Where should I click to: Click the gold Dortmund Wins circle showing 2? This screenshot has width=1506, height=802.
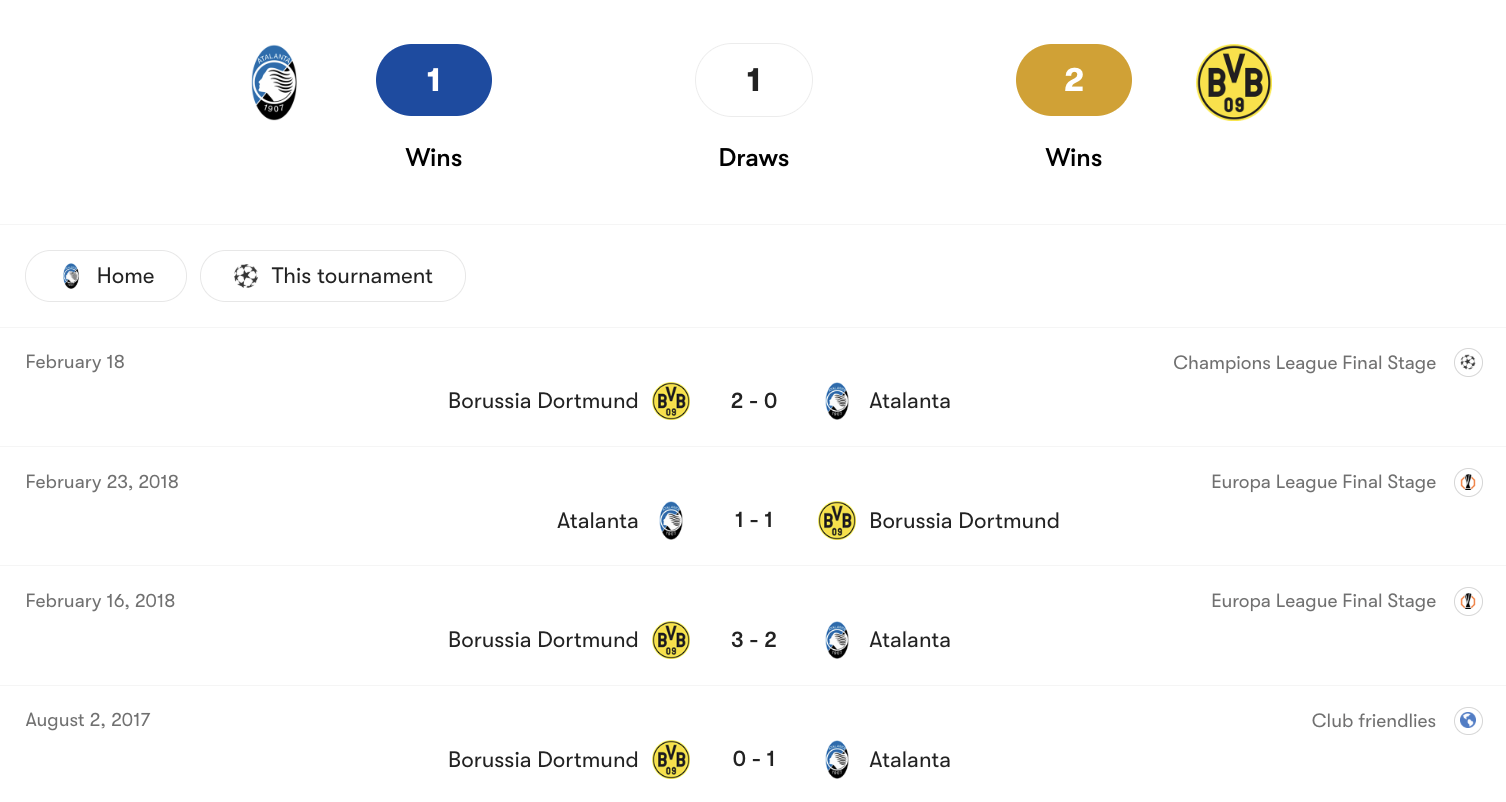(1073, 80)
